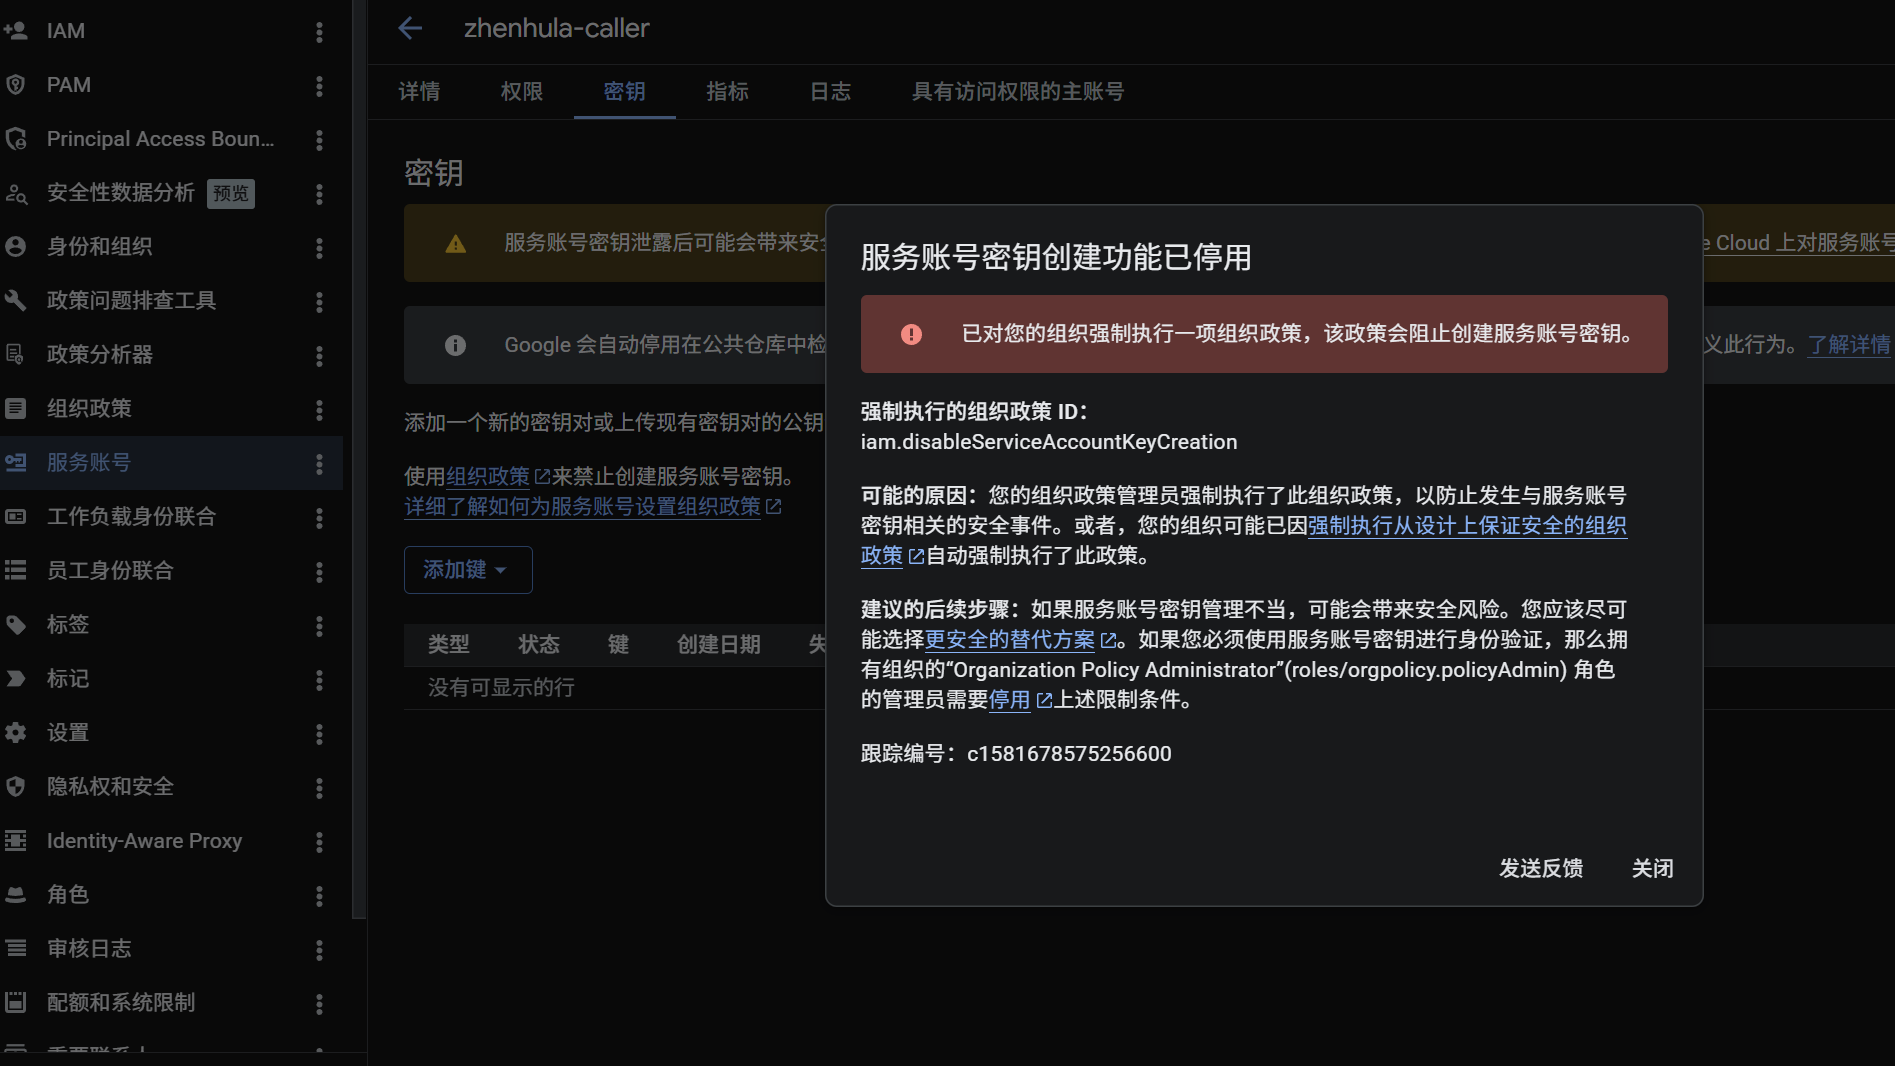Open 详细了解如何为服务账号设置组织政策 link
1895x1066 pixels.
(592, 507)
